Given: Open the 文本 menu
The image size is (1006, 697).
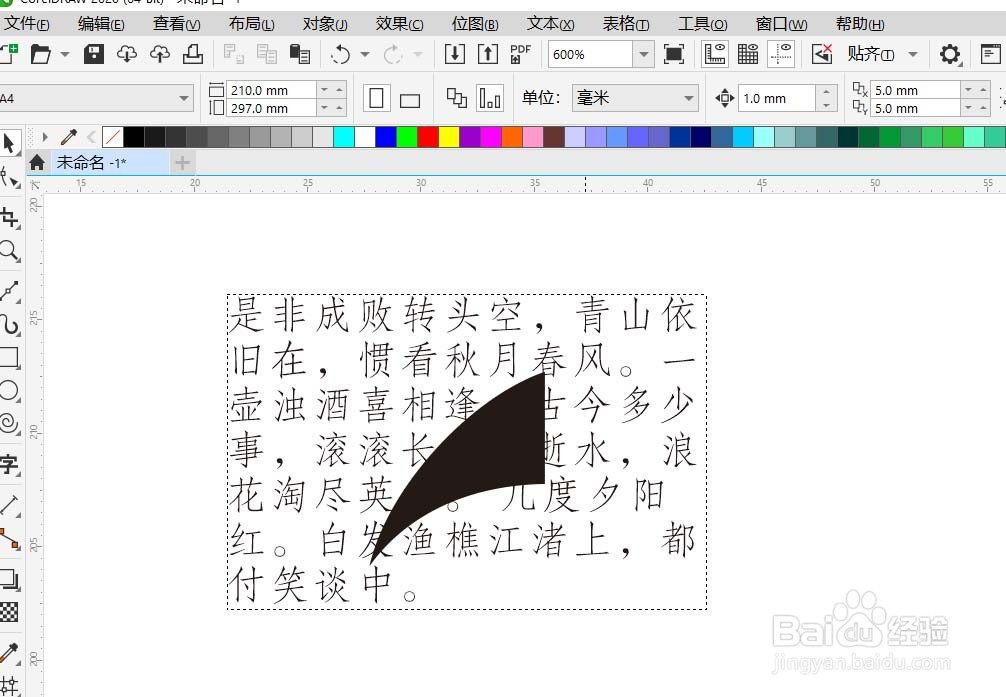Looking at the screenshot, I should pos(550,24).
